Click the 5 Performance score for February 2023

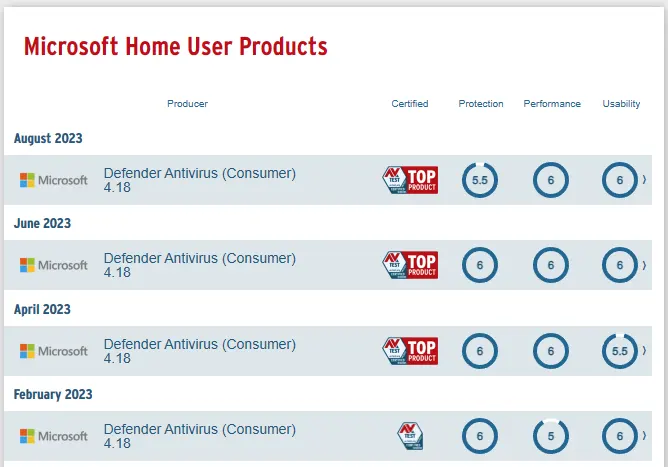[x=551, y=436]
